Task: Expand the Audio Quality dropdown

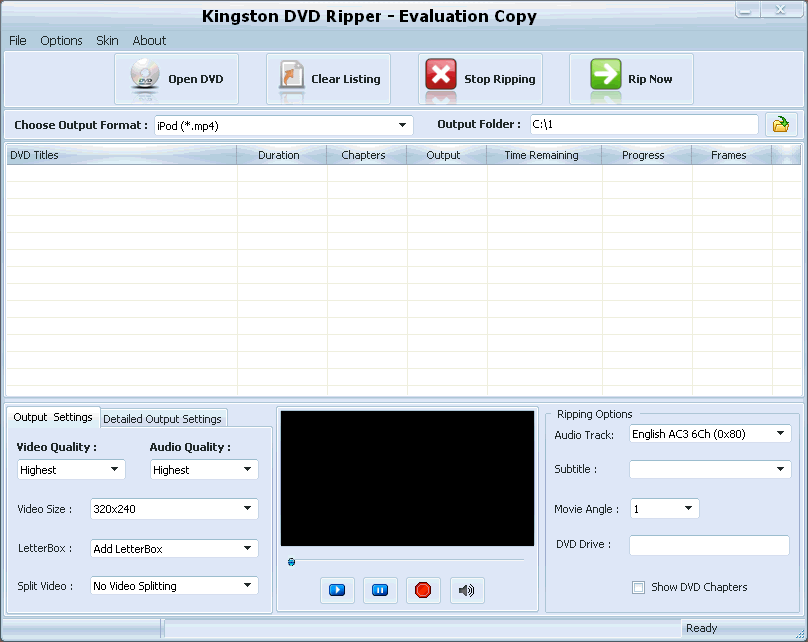Action: (x=204, y=469)
